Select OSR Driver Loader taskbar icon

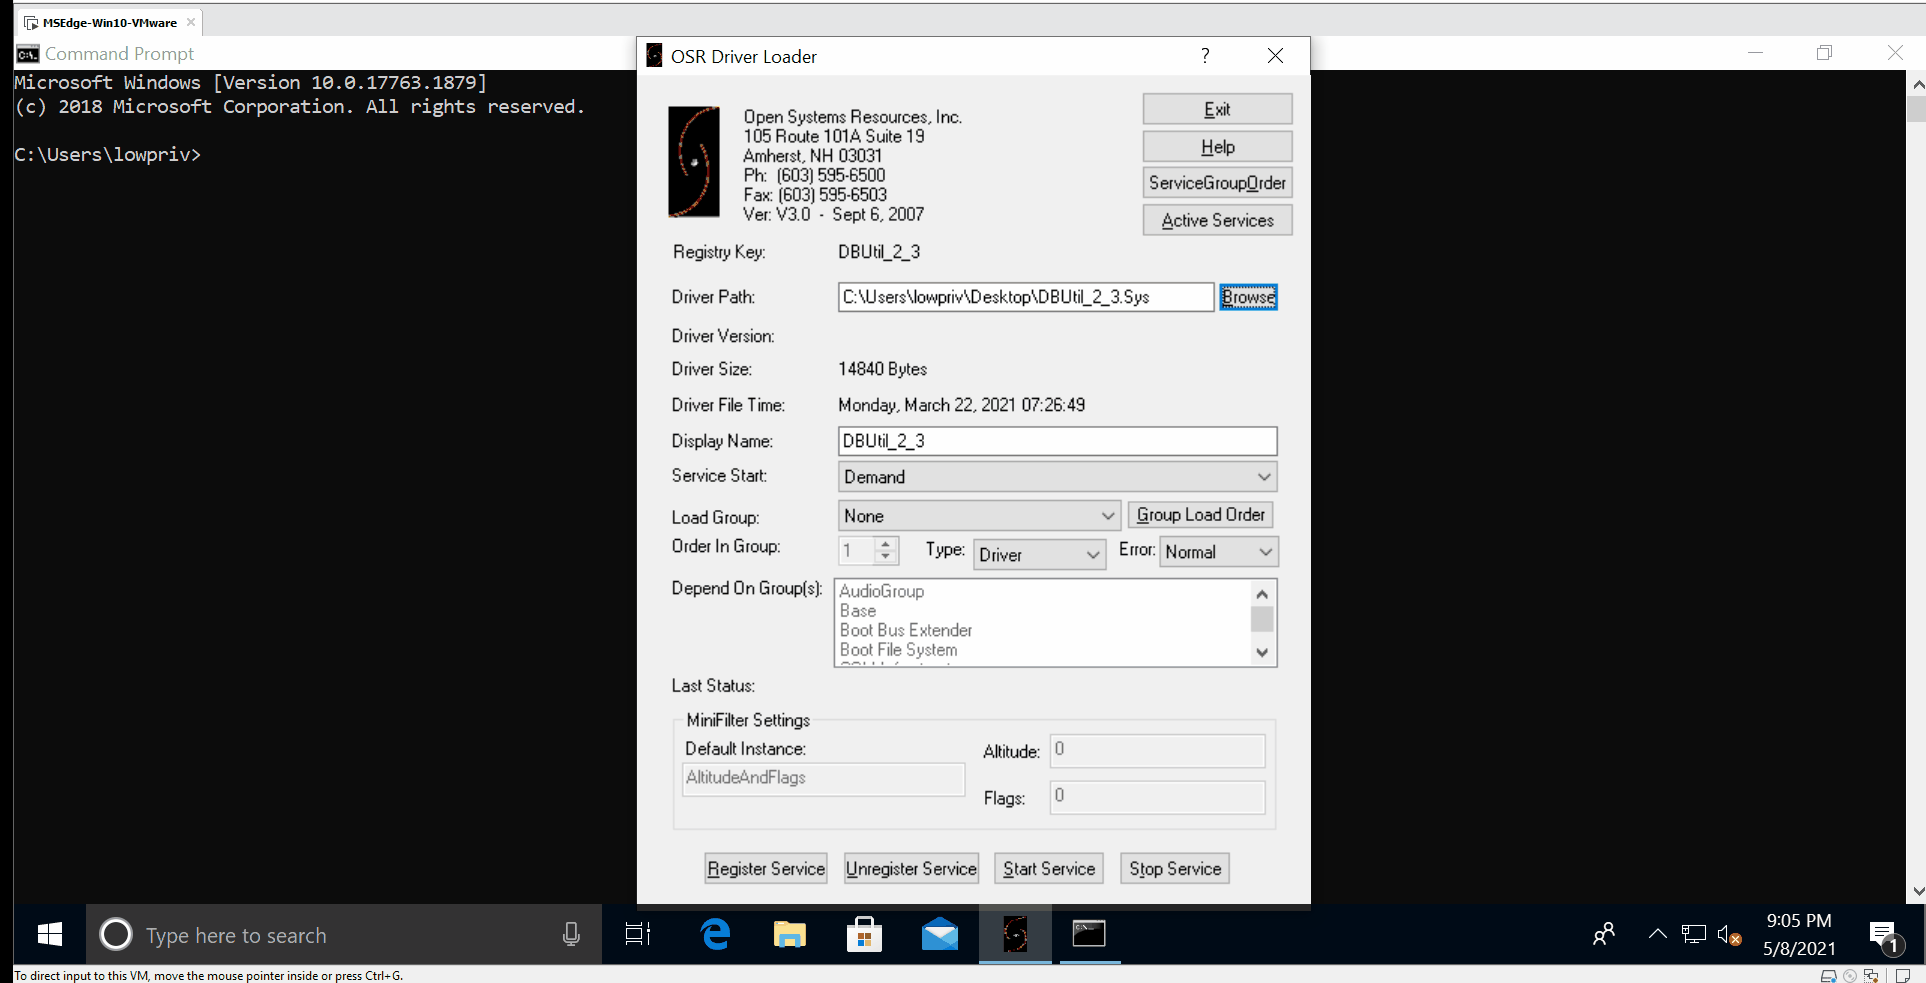pos(1015,935)
